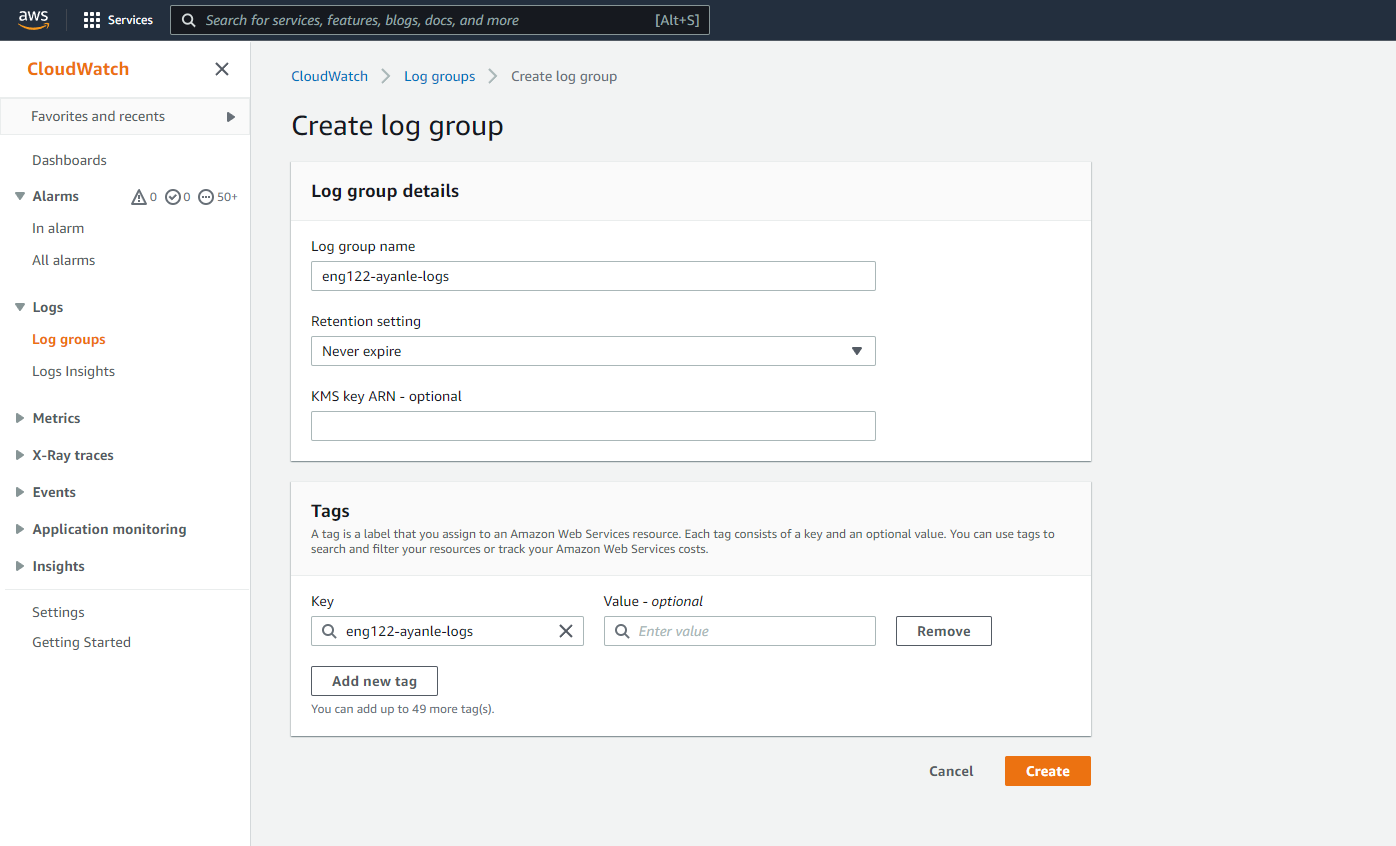Click the search icon in Key field
Viewport: 1396px width, 846px height.
pos(329,631)
